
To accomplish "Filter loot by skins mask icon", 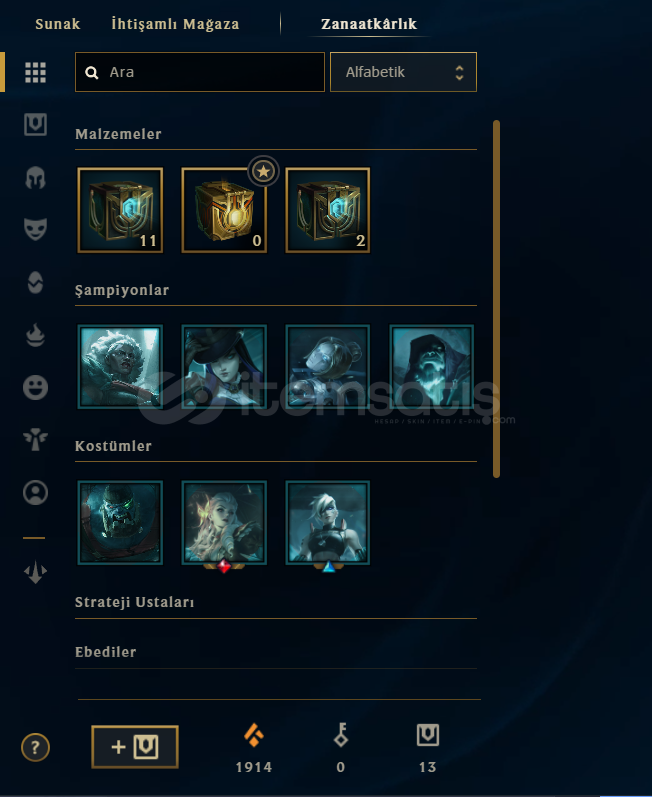I will (35, 229).
